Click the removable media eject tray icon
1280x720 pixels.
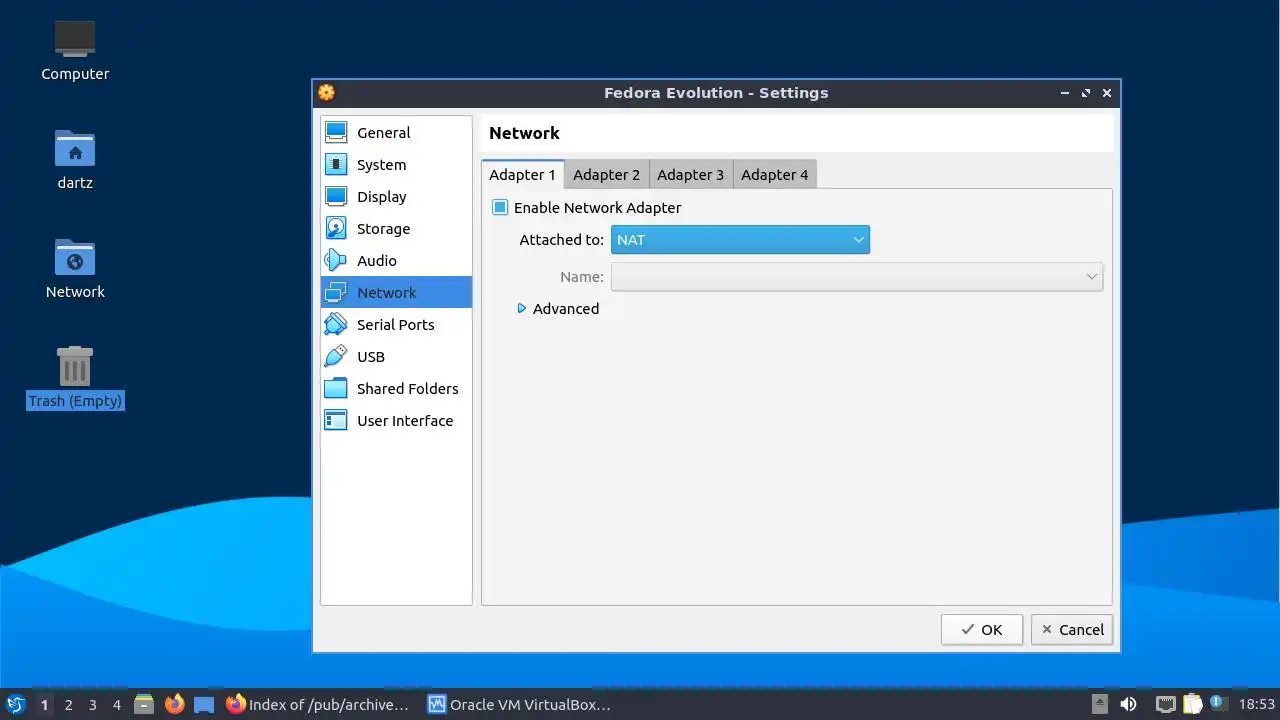point(1100,705)
